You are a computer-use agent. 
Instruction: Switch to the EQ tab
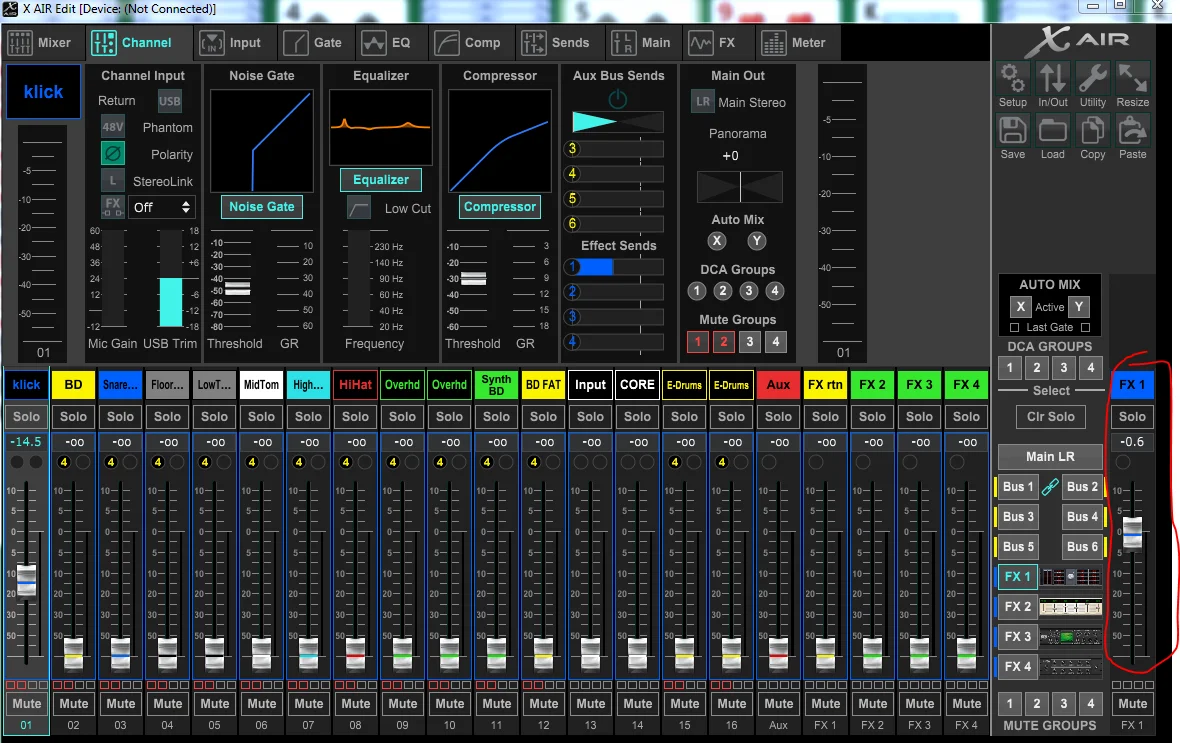click(x=386, y=43)
